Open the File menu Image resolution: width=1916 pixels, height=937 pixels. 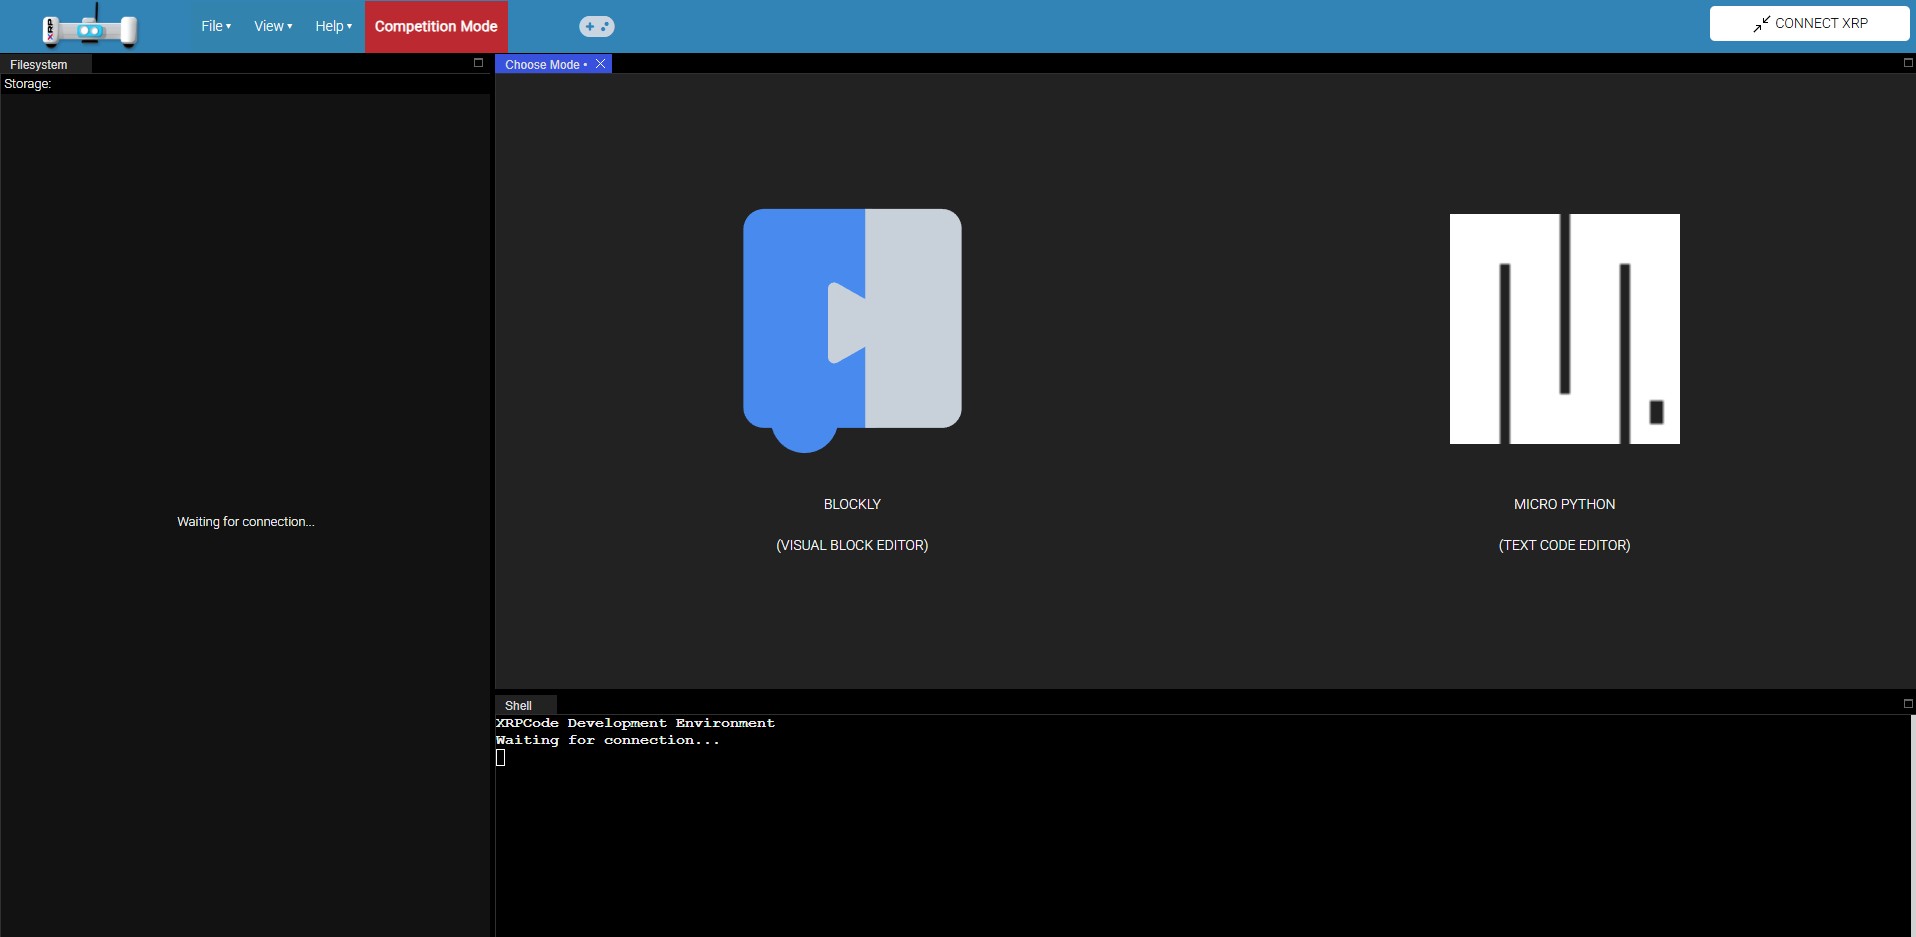(216, 26)
